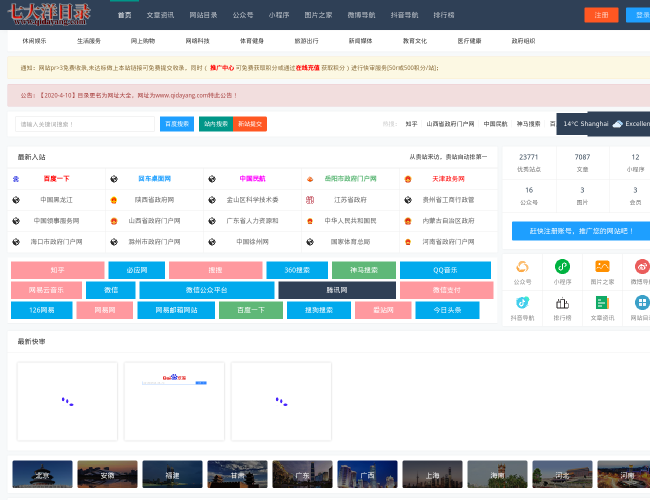Open the 推广中心 red link in notice
This screenshot has height=500, width=650.
[x=222, y=68]
